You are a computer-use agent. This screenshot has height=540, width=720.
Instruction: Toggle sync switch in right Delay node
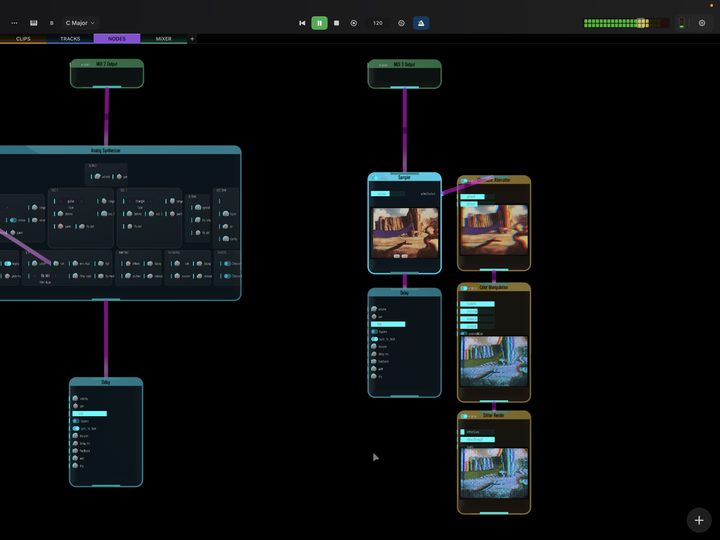pos(374,339)
